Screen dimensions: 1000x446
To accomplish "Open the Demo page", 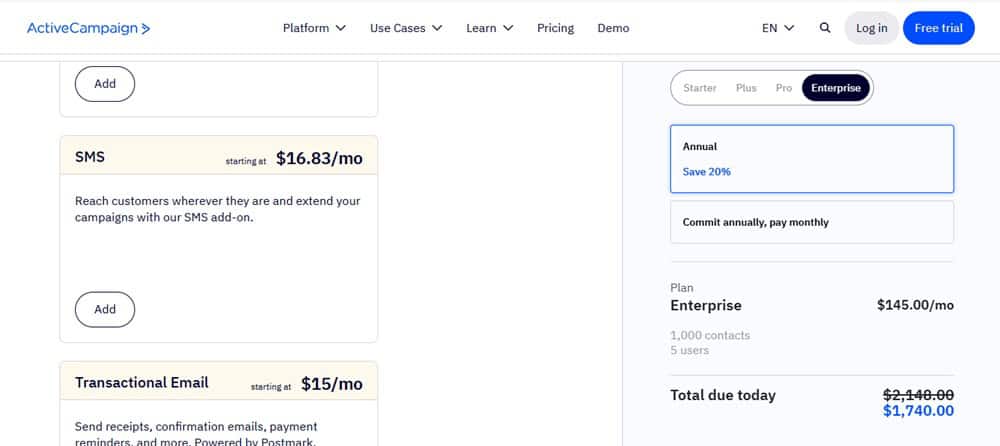I will coord(614,28).
